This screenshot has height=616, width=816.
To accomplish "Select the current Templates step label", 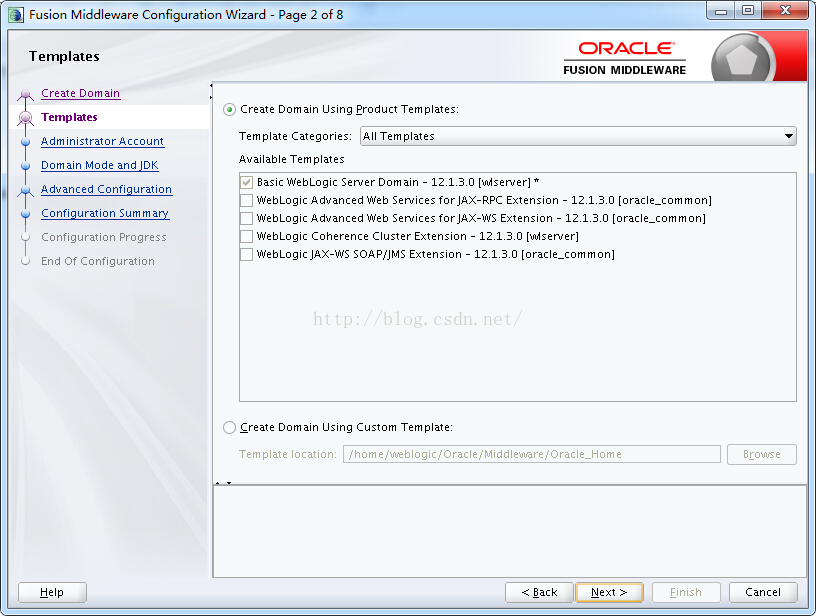I will (69, 117).
